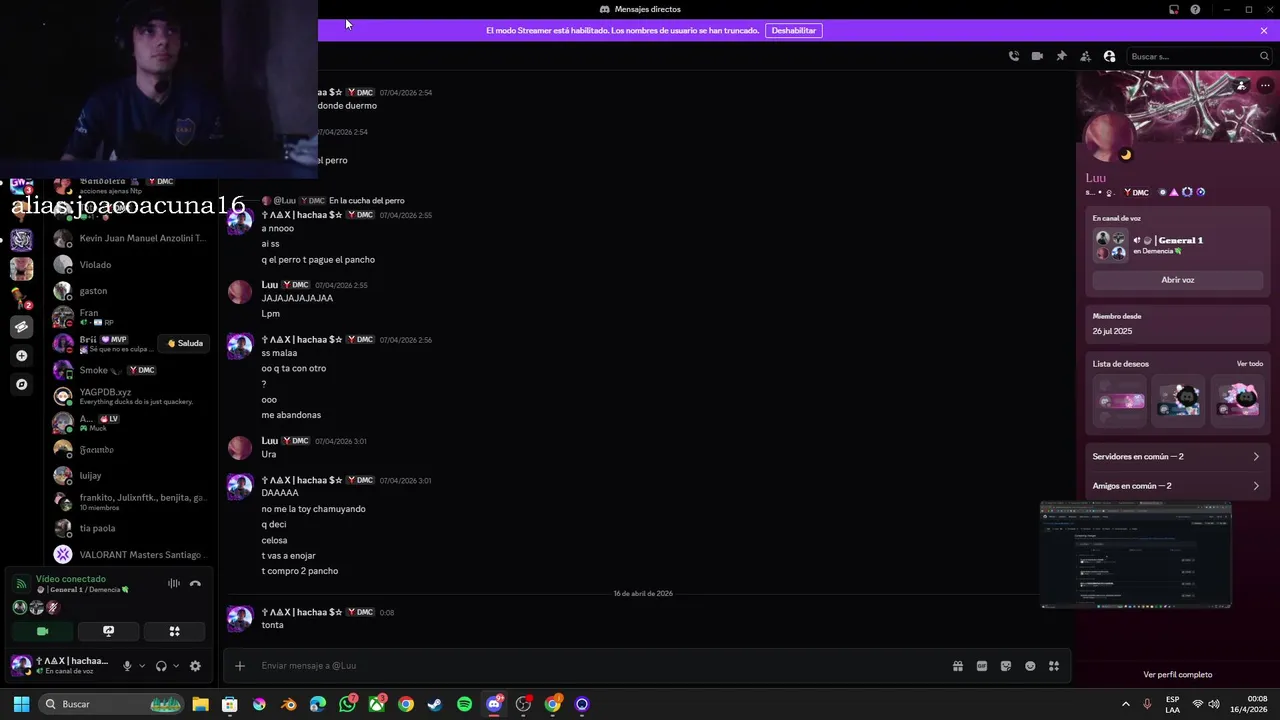Expand Amigos en común list
This screenshot has width=1280, height=720.
pos(1177,486)
